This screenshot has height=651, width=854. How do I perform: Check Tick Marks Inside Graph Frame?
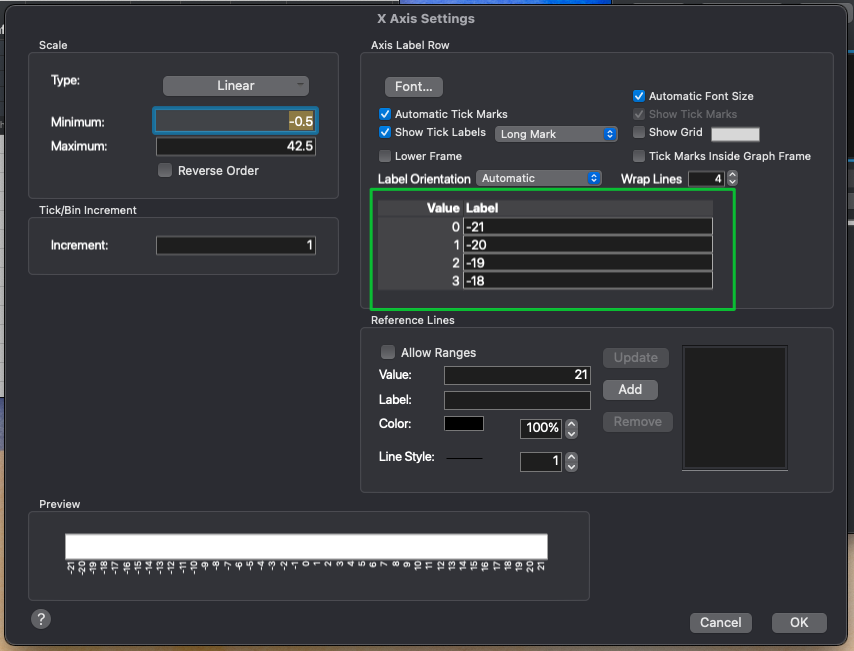click(x=638, y=155)
